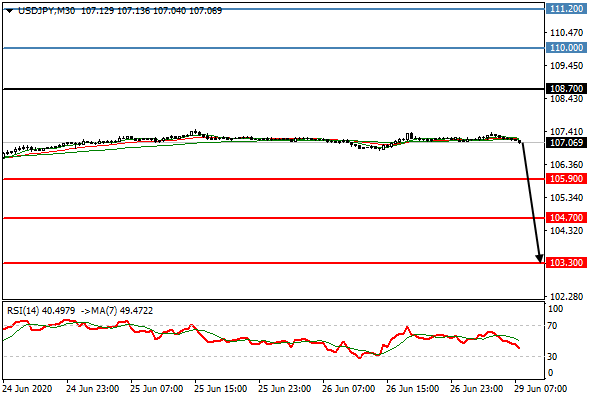590x400 pixels.
Task: Click the RSI scale value 0
Action: [550, 373]
